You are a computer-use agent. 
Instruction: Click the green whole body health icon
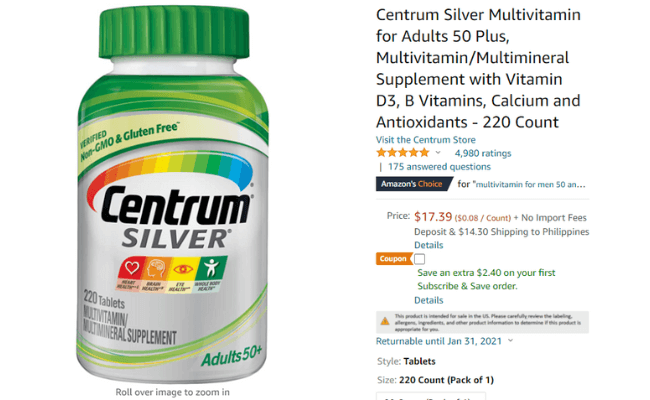[211, 268]
